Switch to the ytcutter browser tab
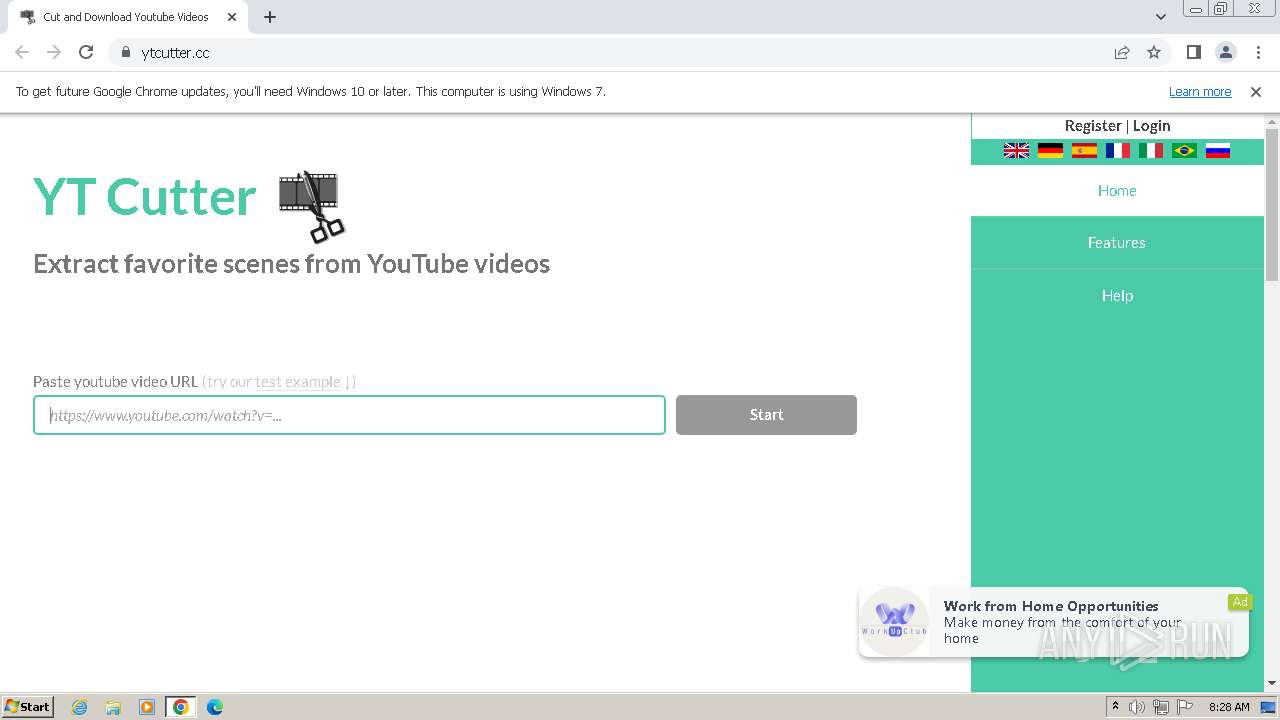Image resolution: width=1280 pixels, height=720 pixels. pos(127,17)
